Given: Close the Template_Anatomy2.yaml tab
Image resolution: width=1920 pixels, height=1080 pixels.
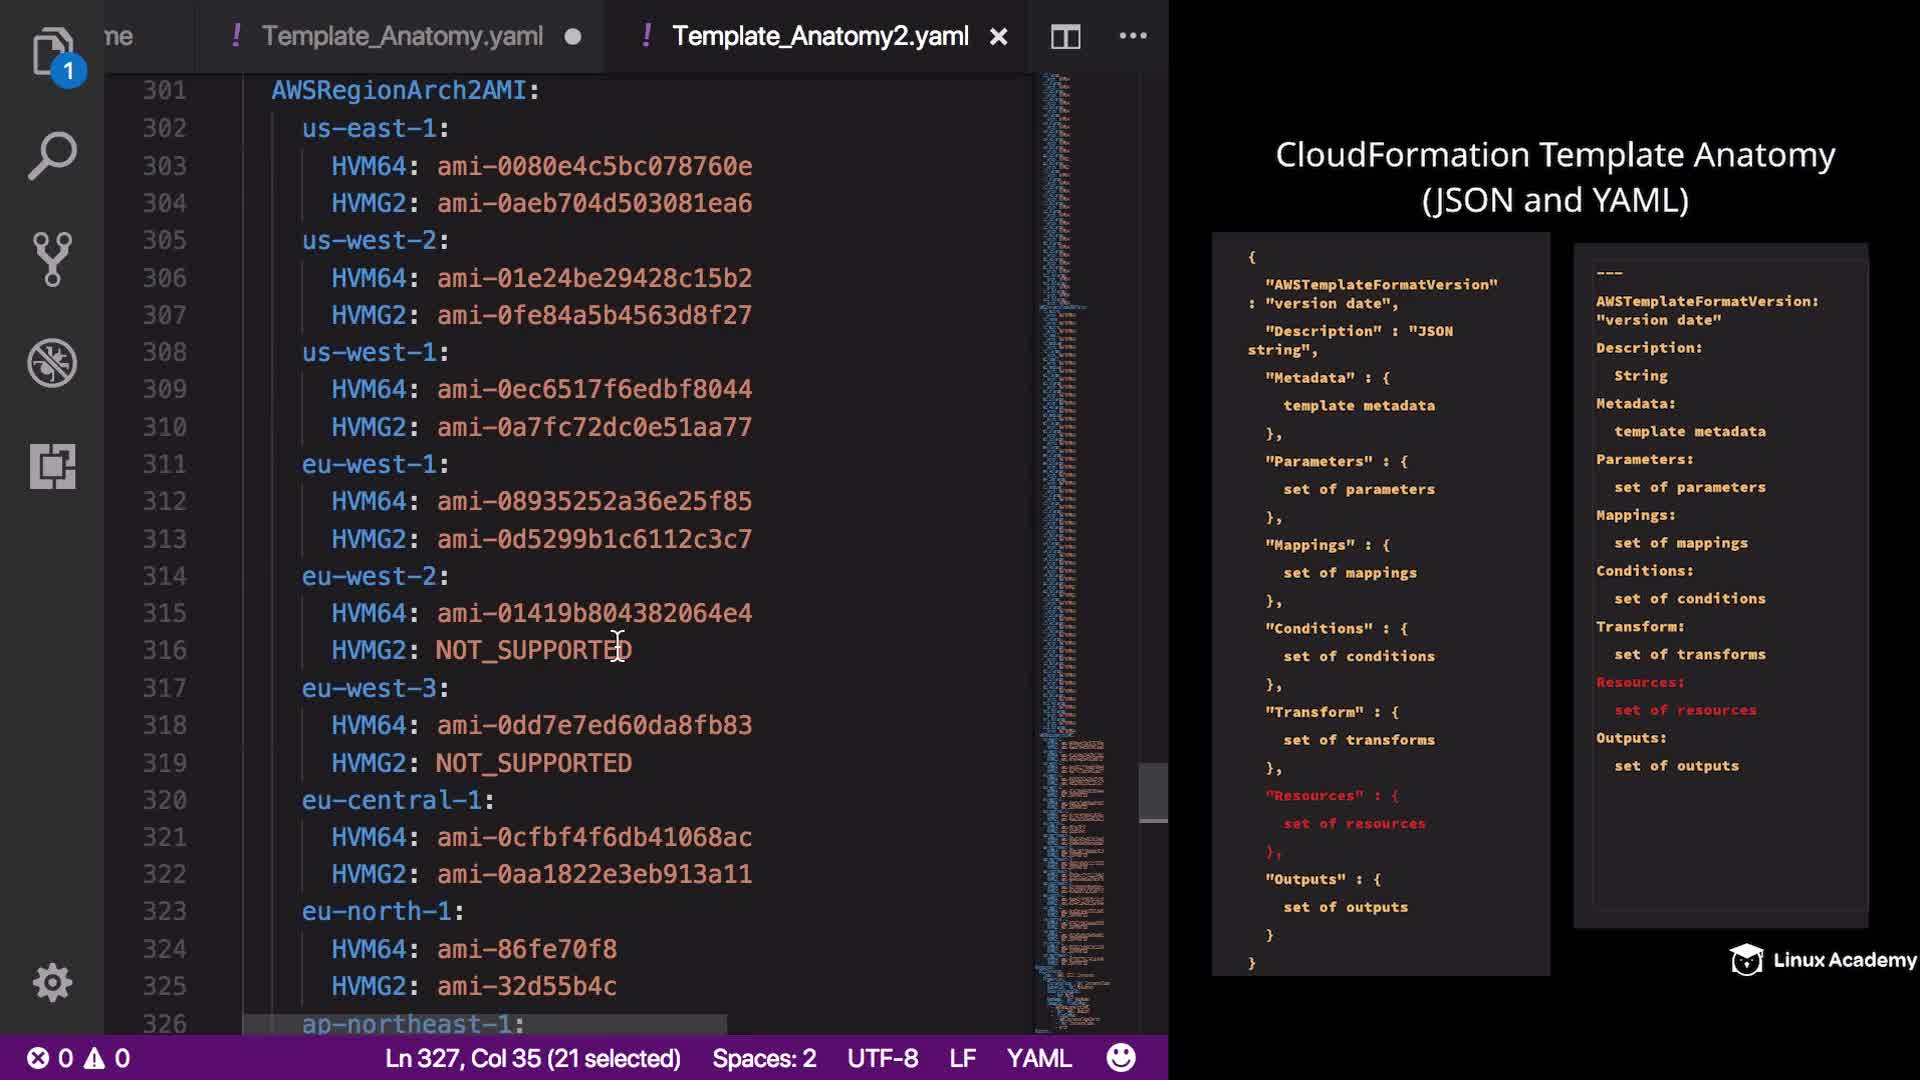Looking at the screenshot, I should [x=998, y=37].
